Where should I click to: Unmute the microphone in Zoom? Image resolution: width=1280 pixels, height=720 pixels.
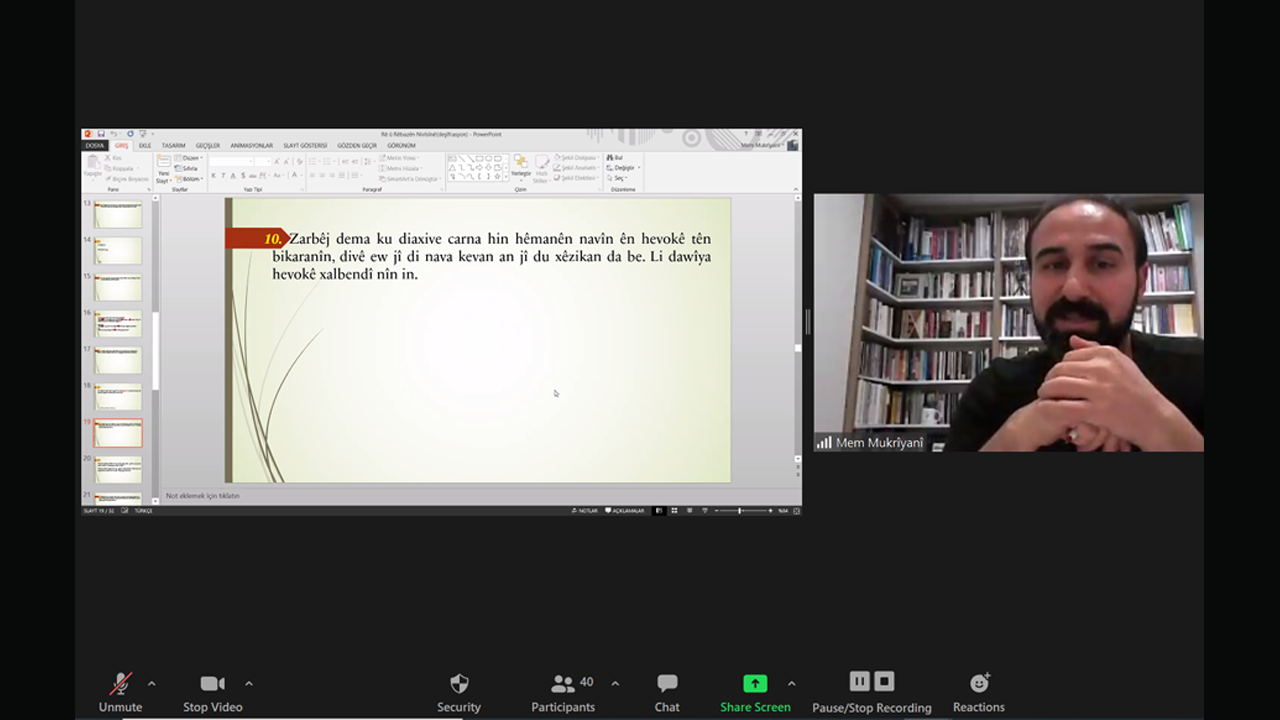[120, 691]
